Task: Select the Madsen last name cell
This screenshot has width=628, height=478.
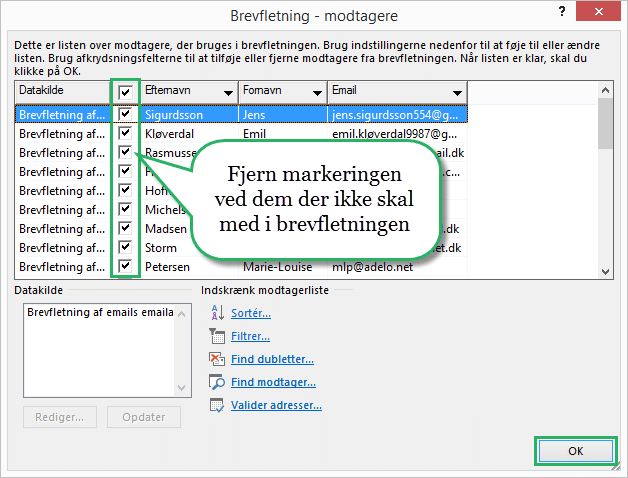Action: 166,228
